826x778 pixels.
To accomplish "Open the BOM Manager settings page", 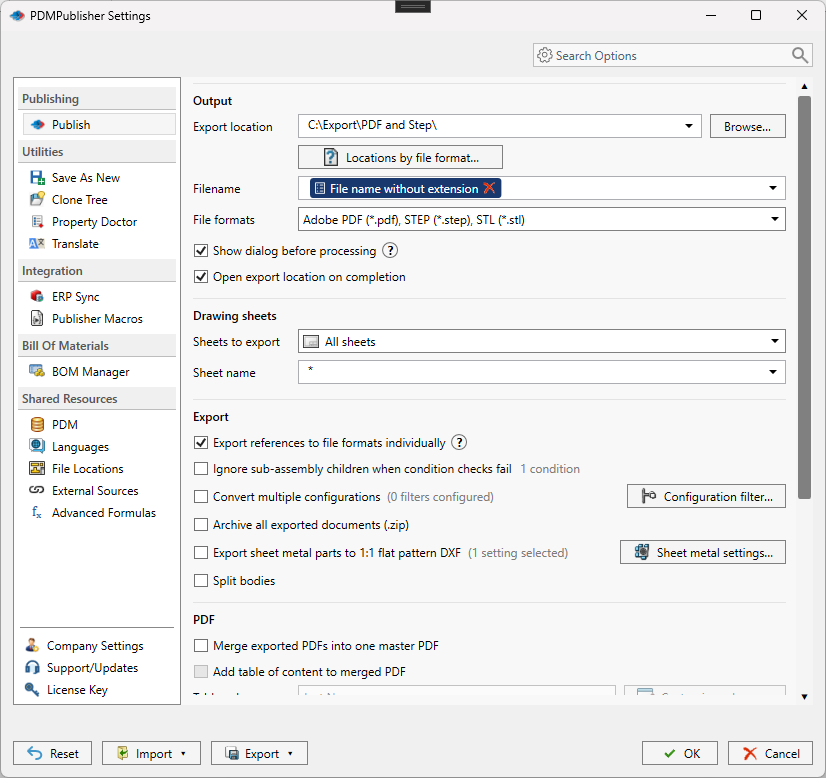I will pos(91,372).
